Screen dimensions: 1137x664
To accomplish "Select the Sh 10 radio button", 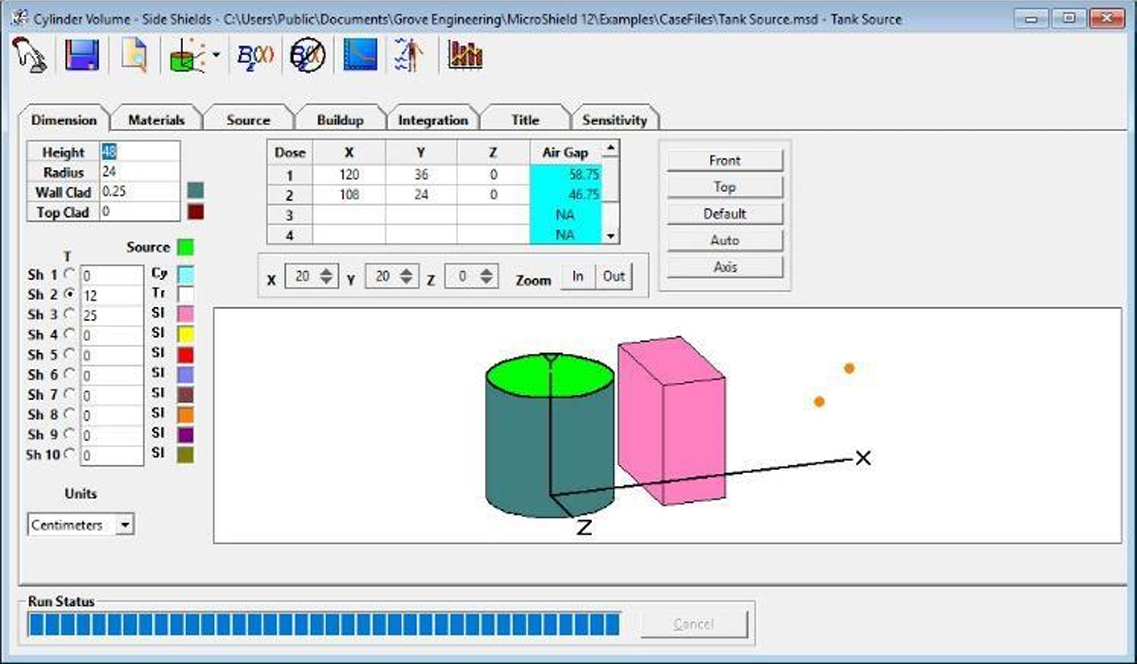I will 70,454.
